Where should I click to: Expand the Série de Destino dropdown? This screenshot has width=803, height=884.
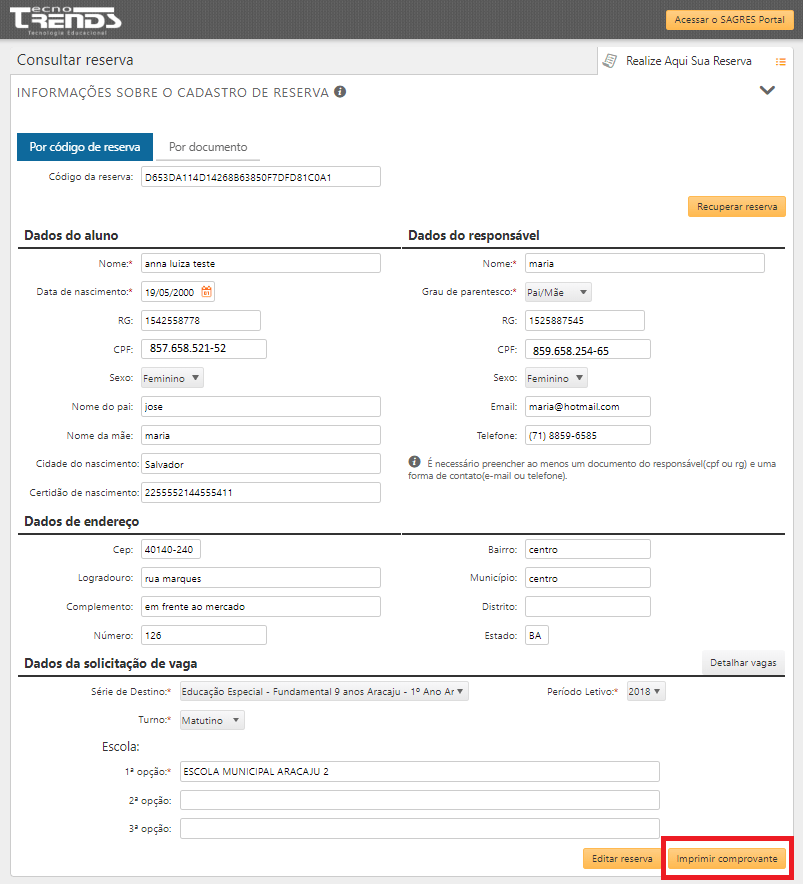coord(324,691)
